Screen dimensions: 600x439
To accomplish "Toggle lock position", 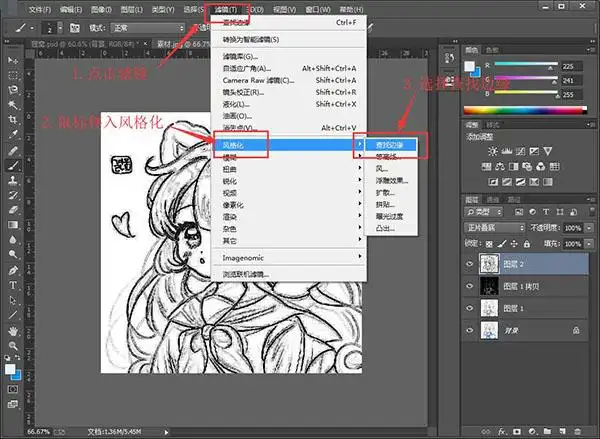I will pyautogui.click(x=514, y=243).
